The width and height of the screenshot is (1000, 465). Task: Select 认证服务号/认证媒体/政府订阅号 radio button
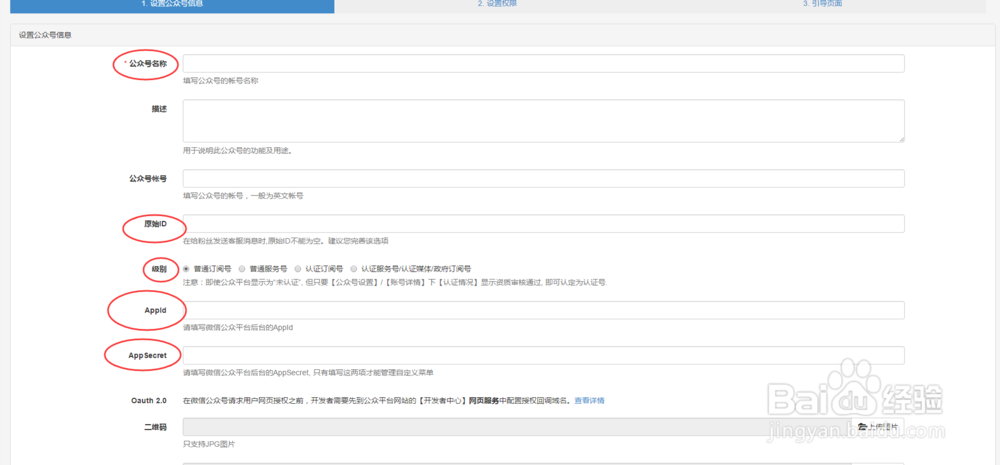tap(354, 269)
